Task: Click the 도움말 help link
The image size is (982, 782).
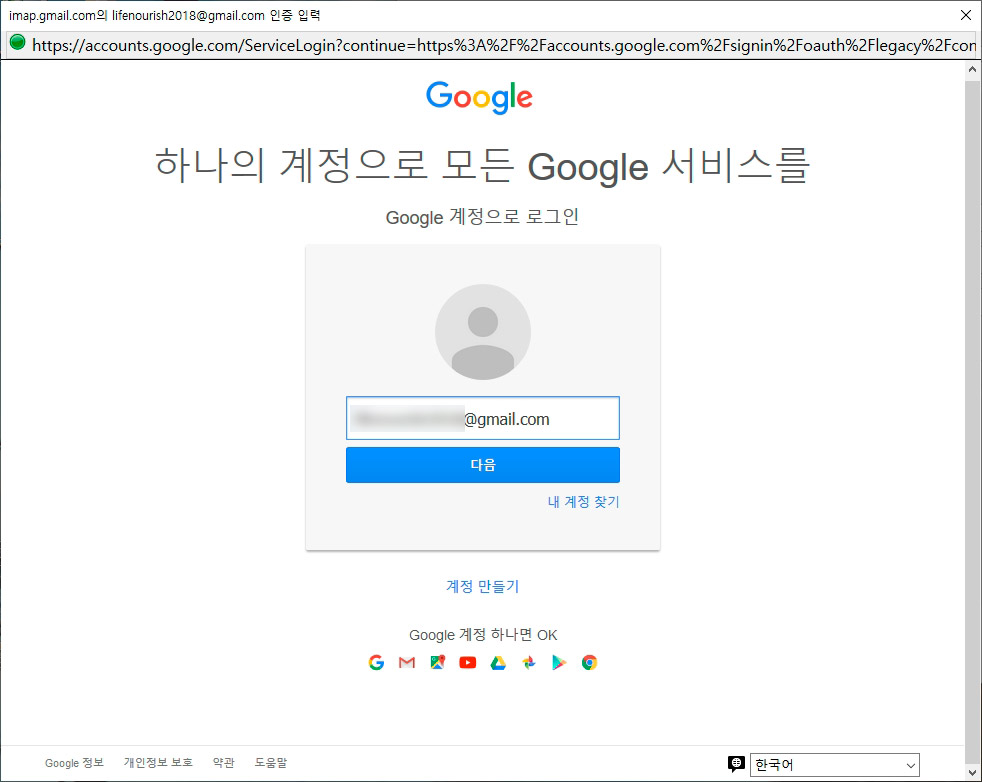Action: click(x=269, y=762)
